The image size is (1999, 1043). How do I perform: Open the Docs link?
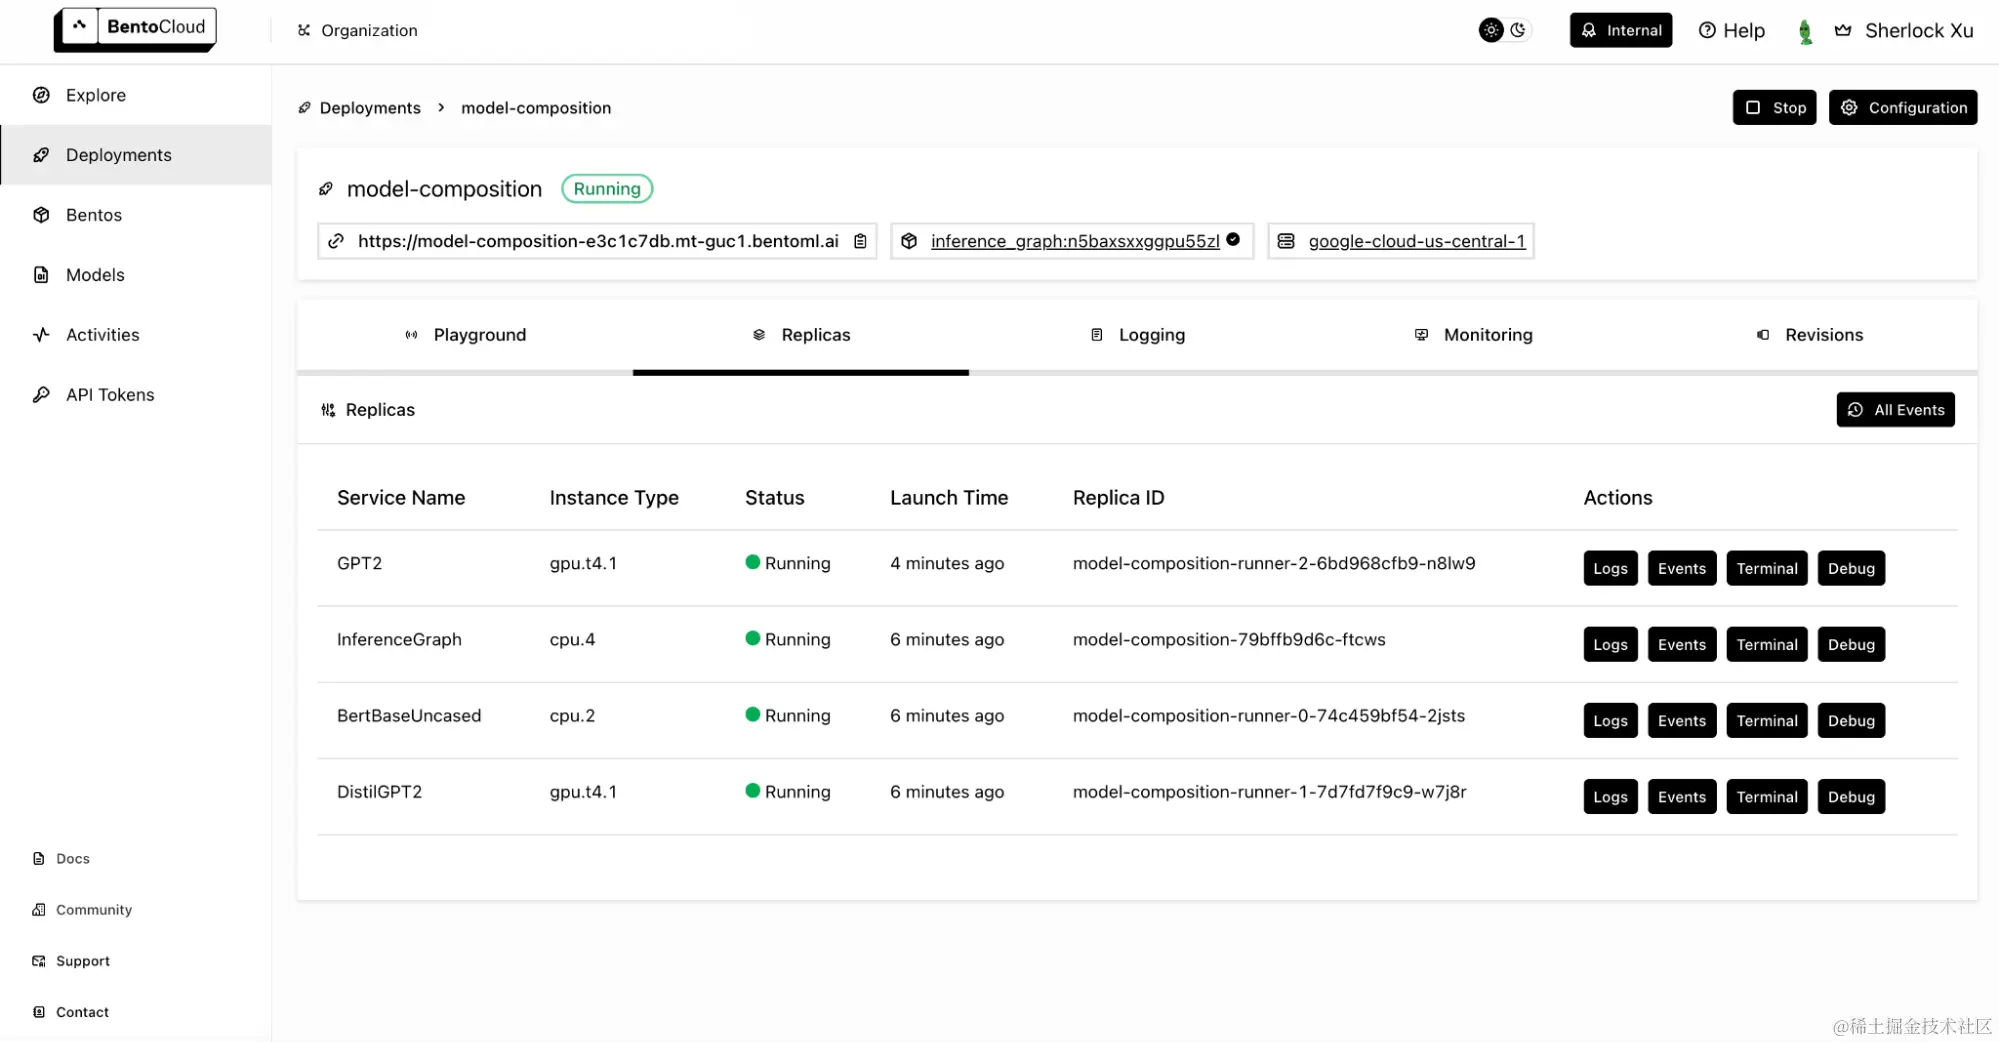[x=62, y=859]
